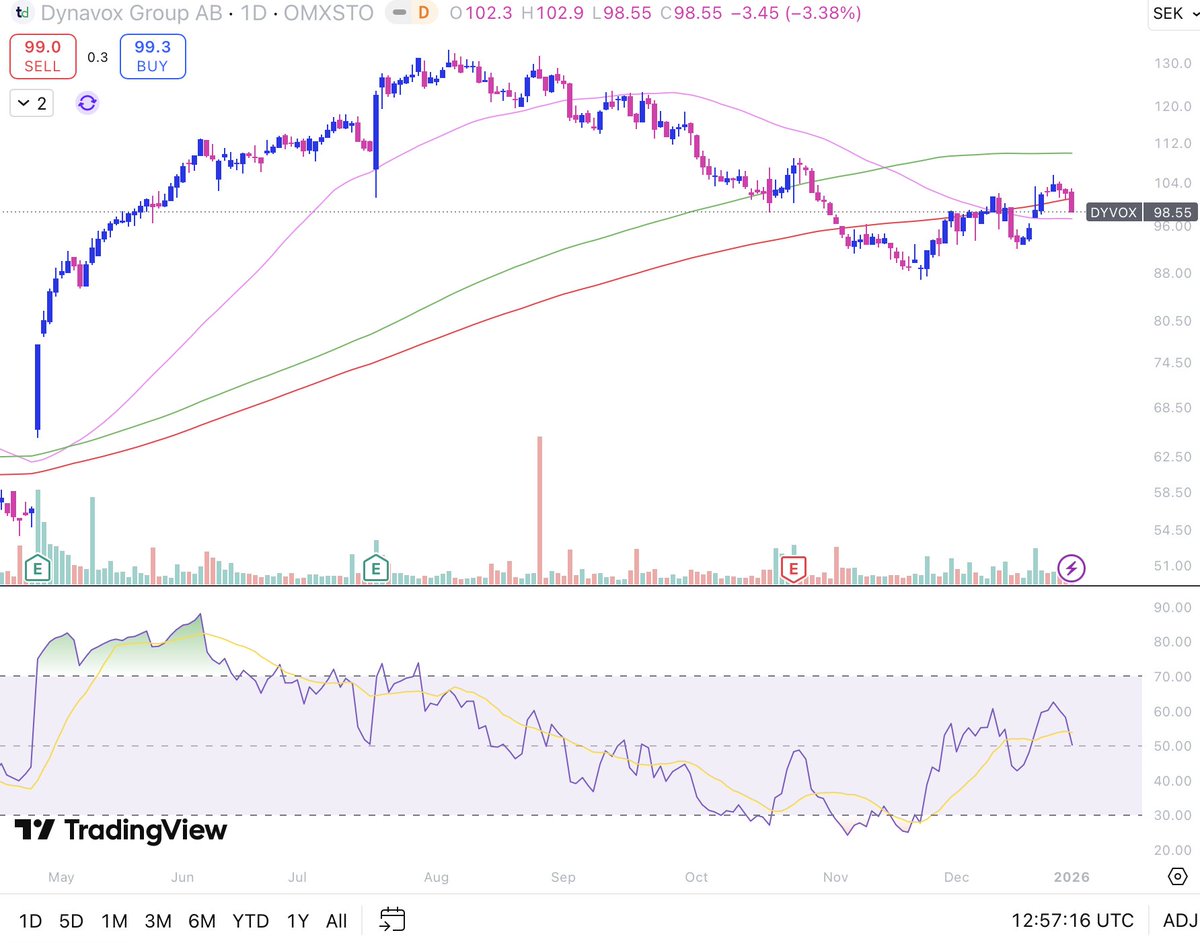The height and width of the screenshot is (943, 1200).
Task: Click the 99.3 BUY button
Action: (152, 57)
